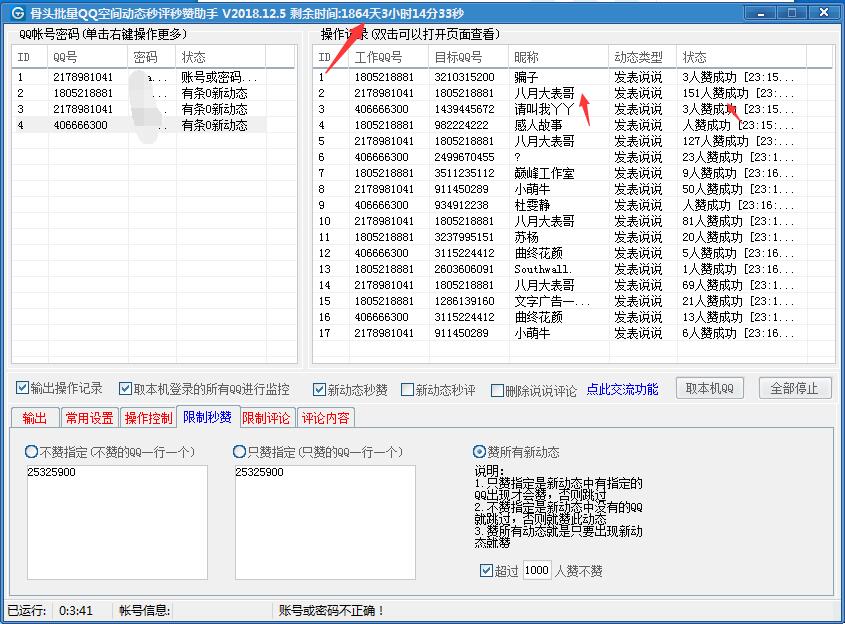Uncheck 超过 1000 人赞不赞 checkbox

pyautogui.click(x=486, y=570)
